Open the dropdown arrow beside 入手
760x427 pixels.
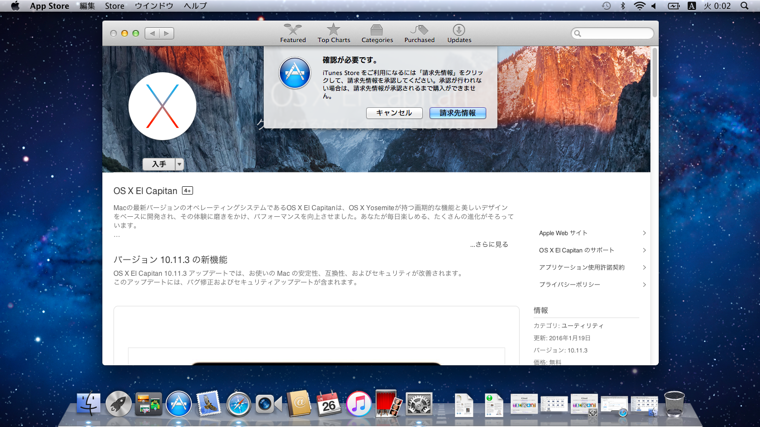179,164
